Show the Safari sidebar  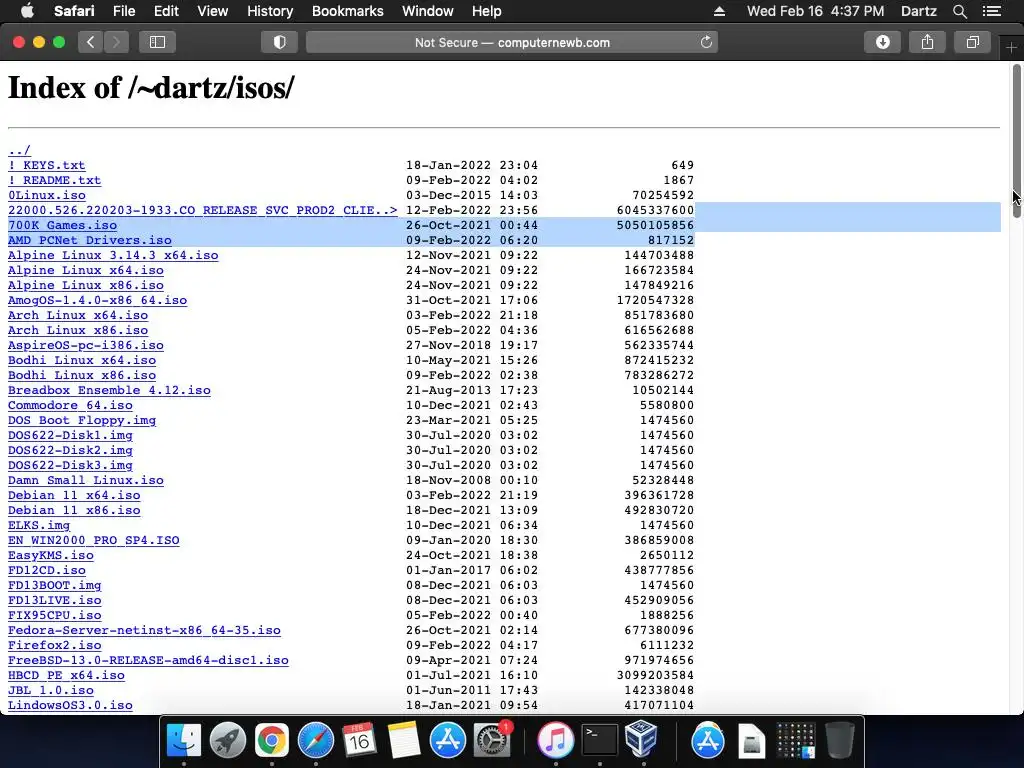157,42
